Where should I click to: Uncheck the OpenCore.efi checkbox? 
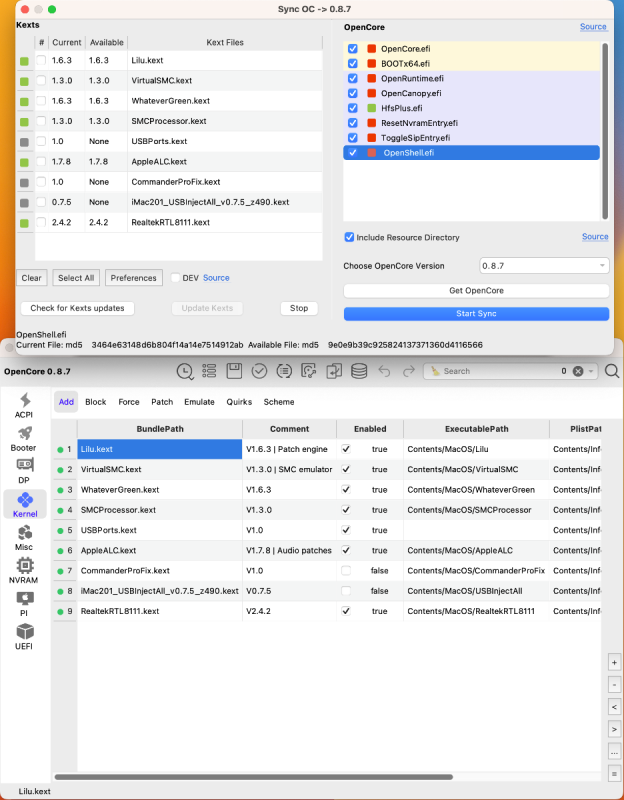click(353, 48)
